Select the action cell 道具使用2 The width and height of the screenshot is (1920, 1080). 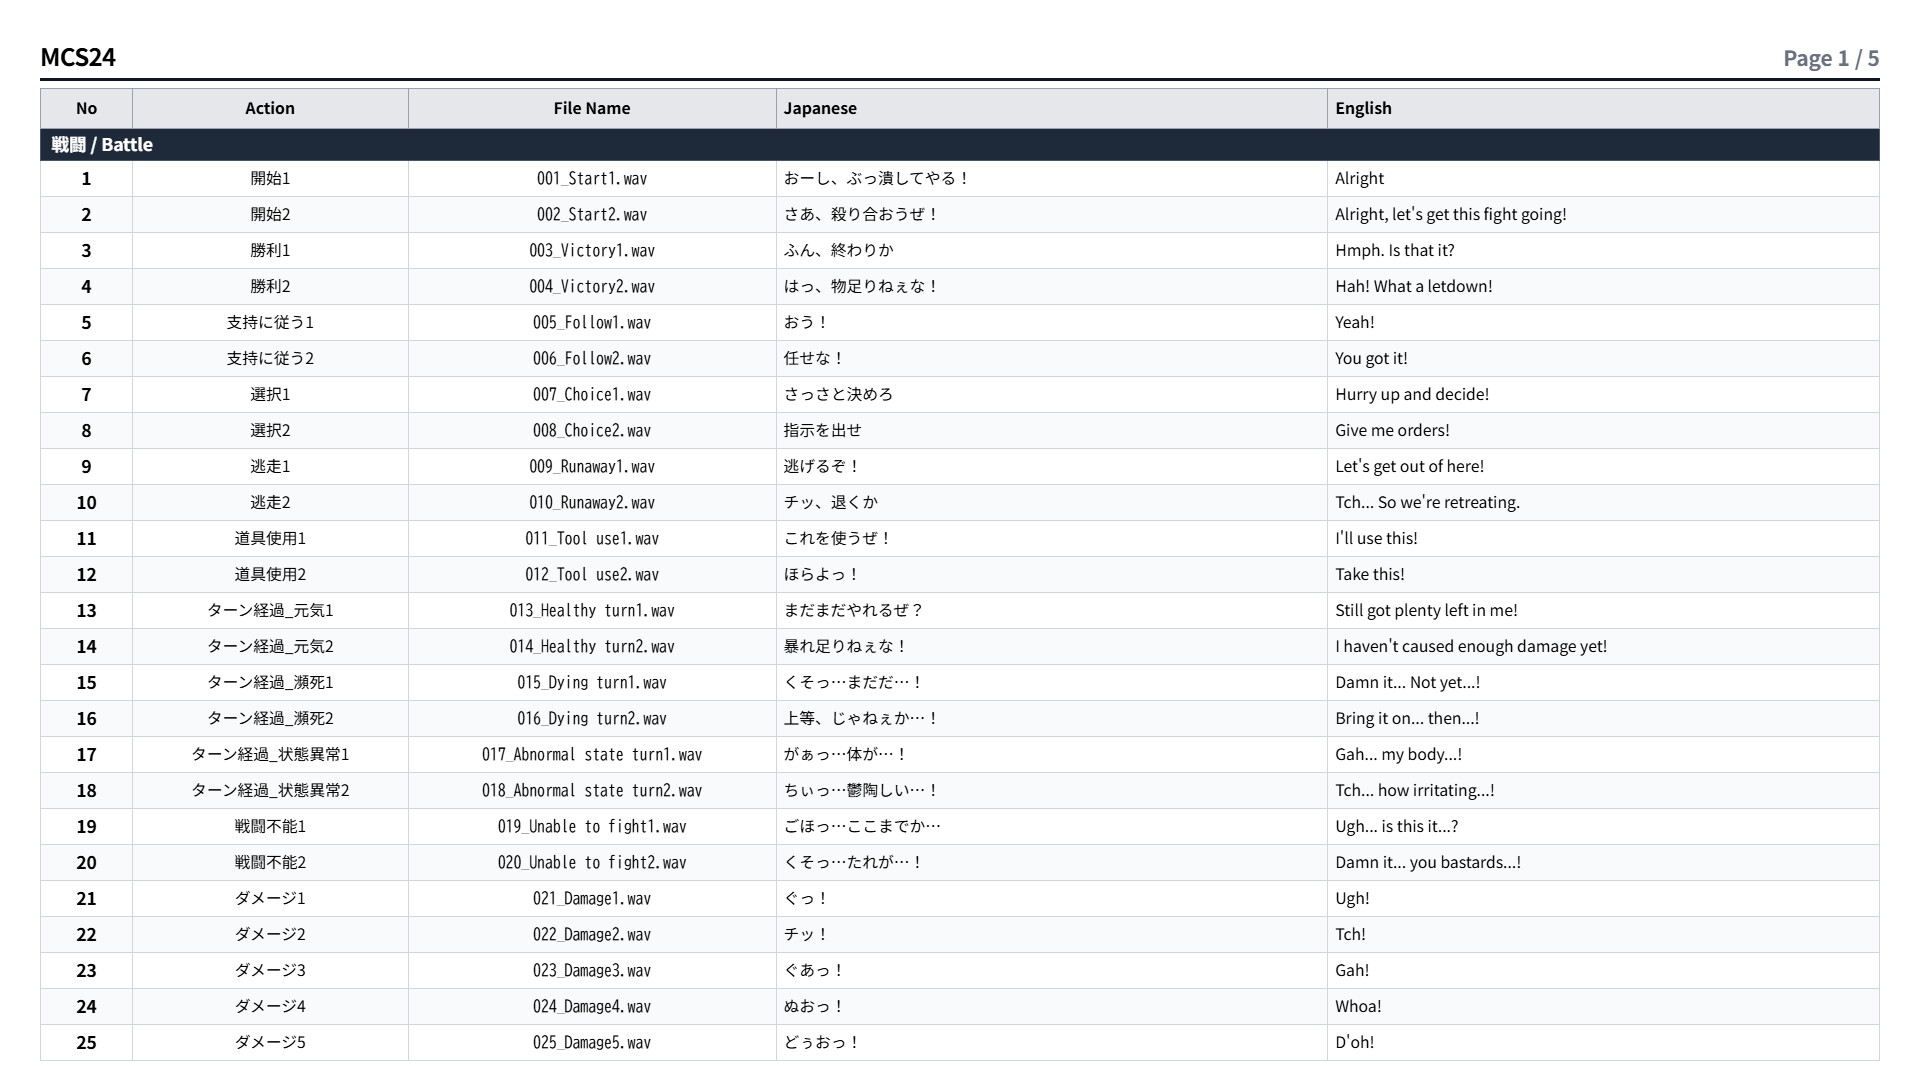coord(270,575)
